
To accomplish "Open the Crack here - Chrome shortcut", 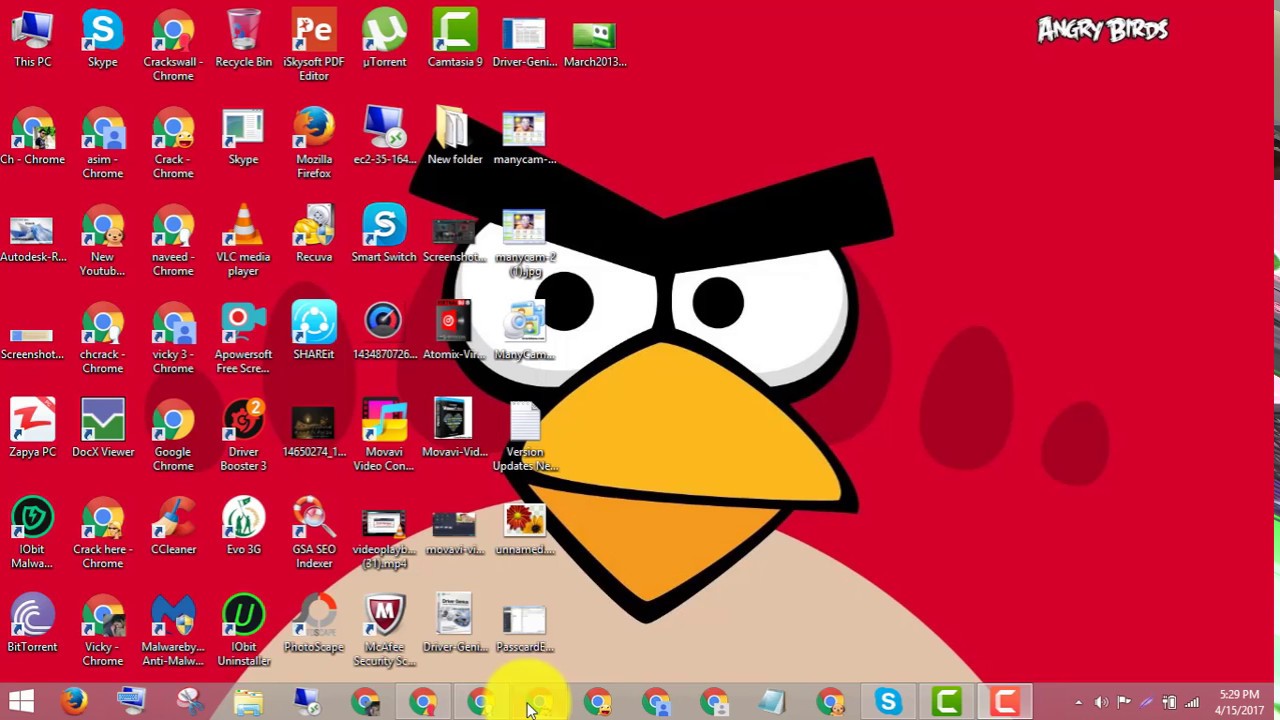I will 102,533.
